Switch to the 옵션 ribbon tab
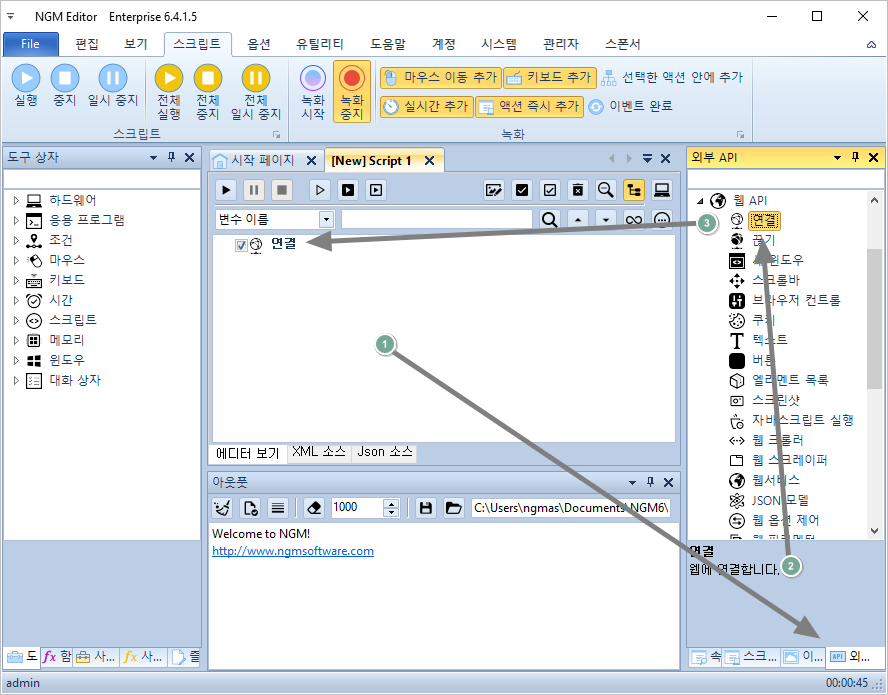 click(259, 44)
